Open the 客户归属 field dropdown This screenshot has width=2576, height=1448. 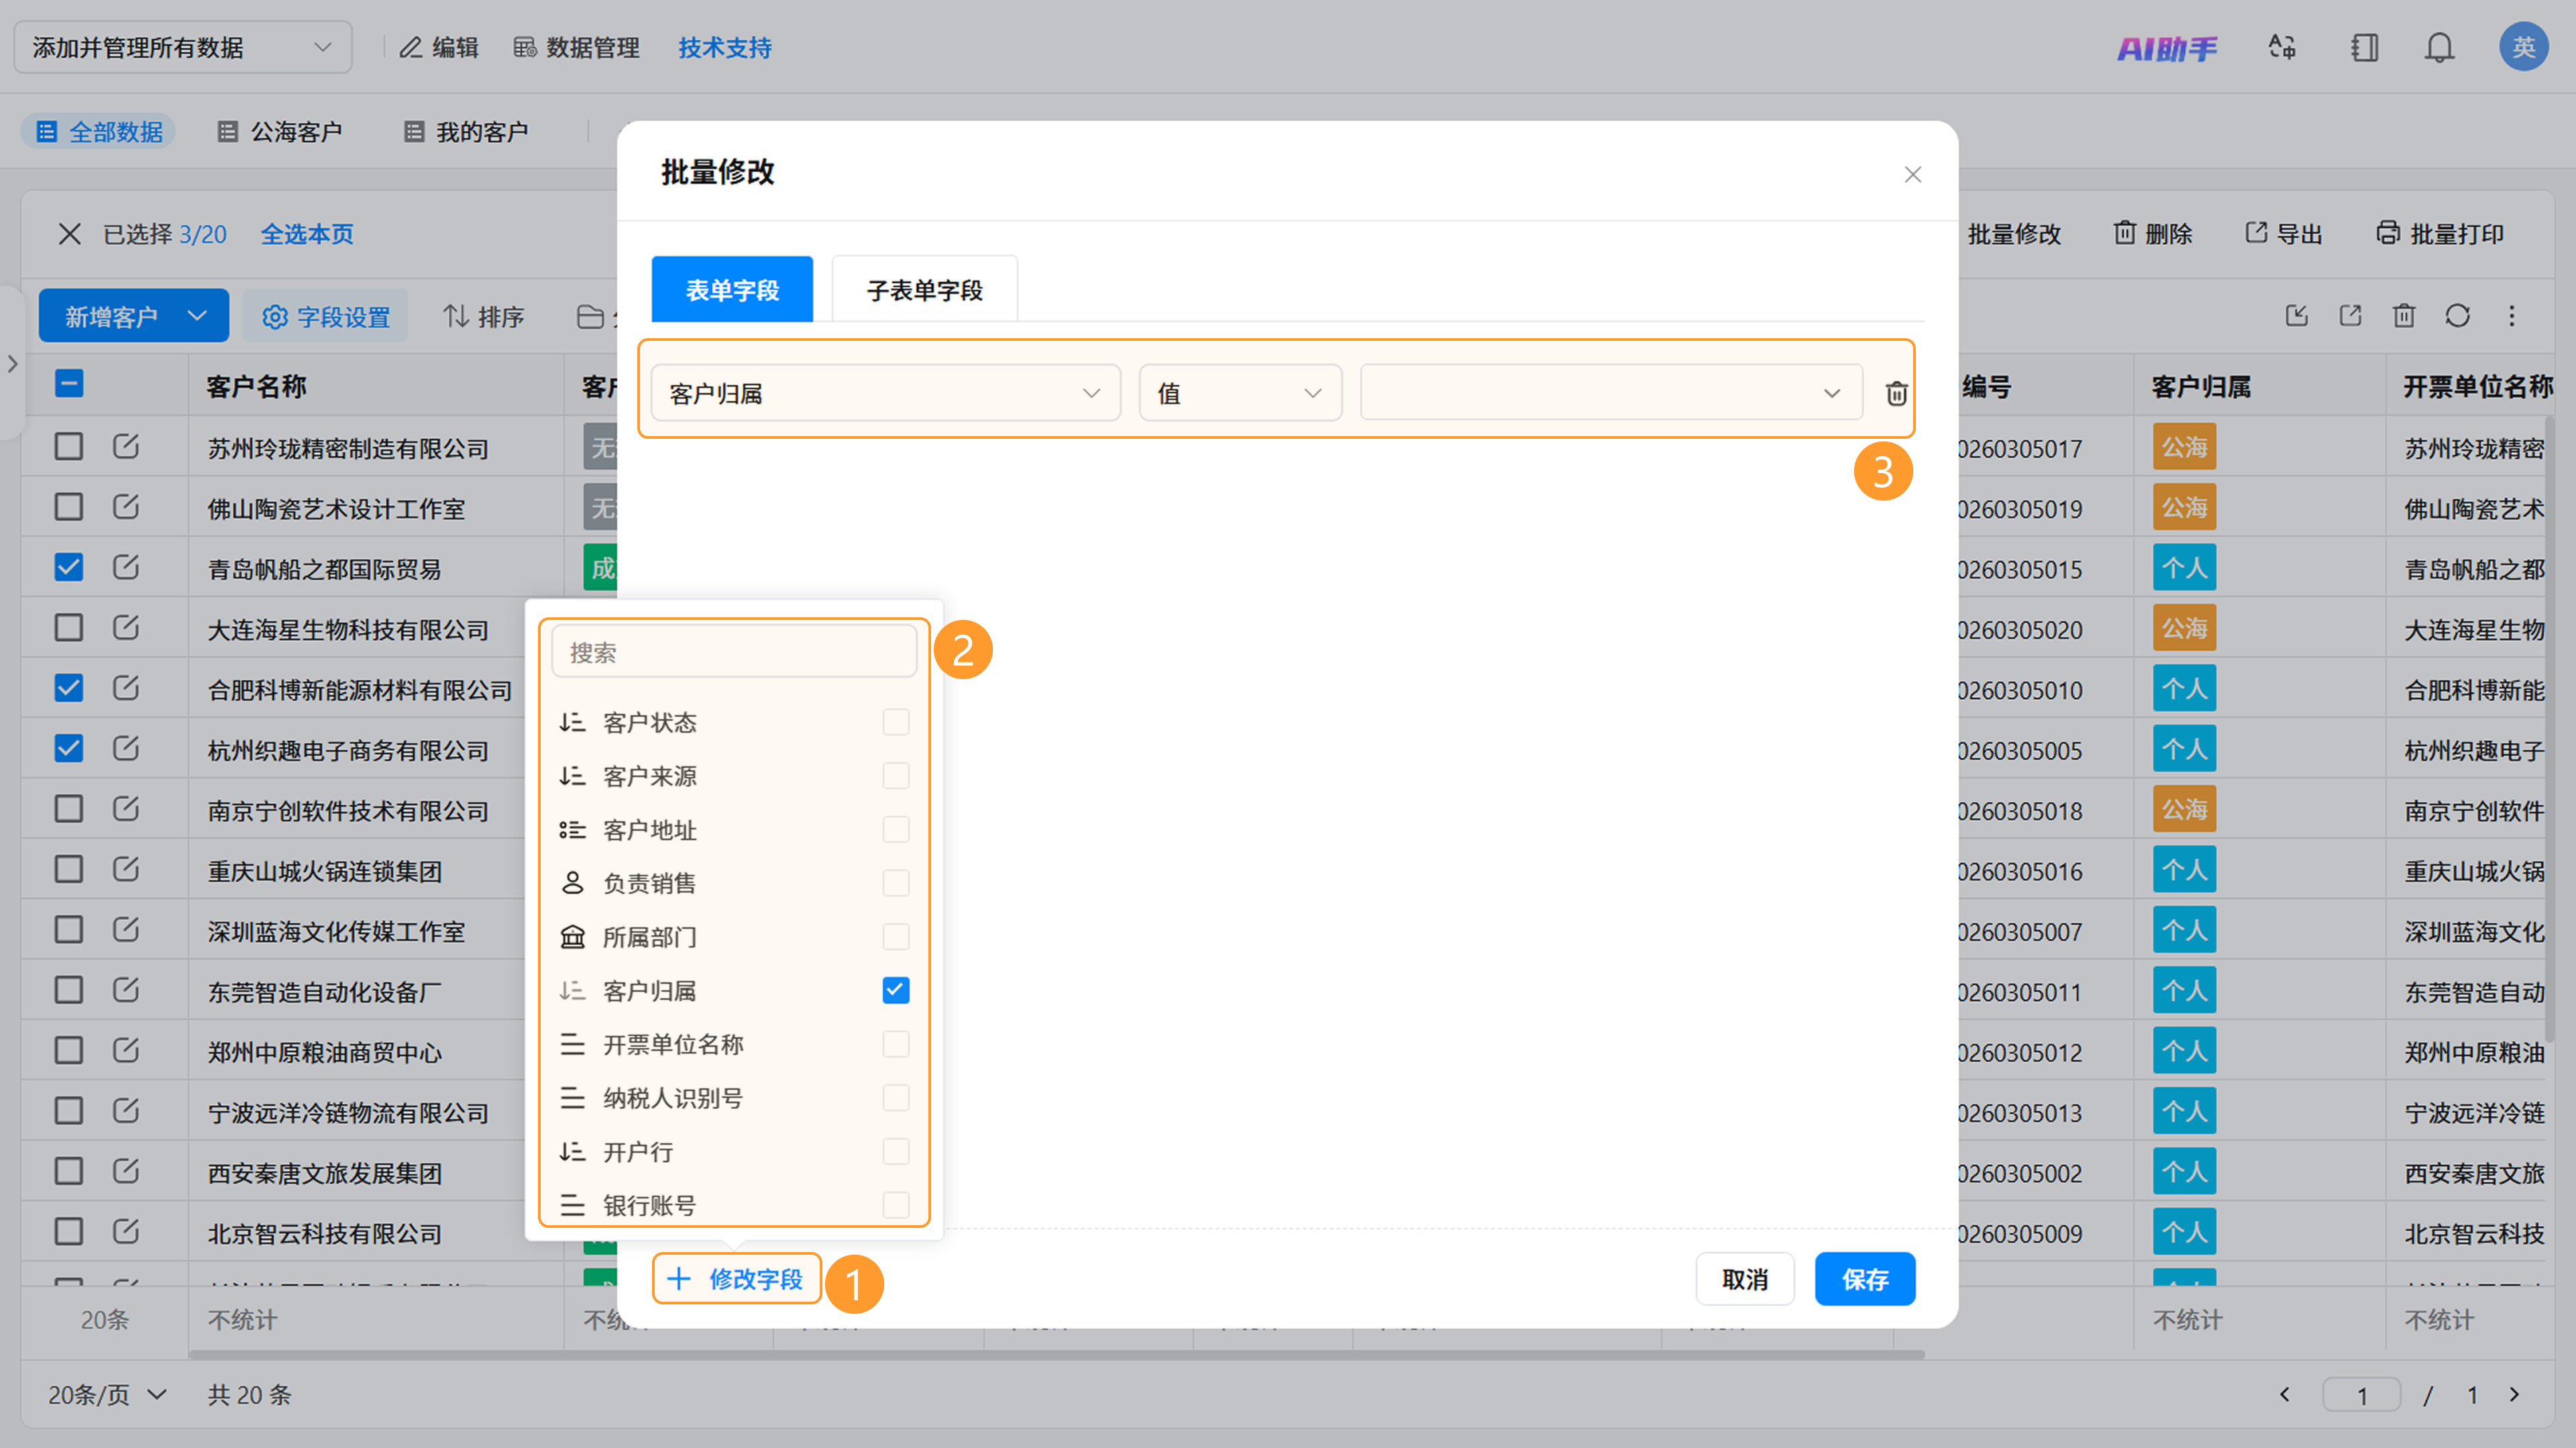[x=885, y=393]
